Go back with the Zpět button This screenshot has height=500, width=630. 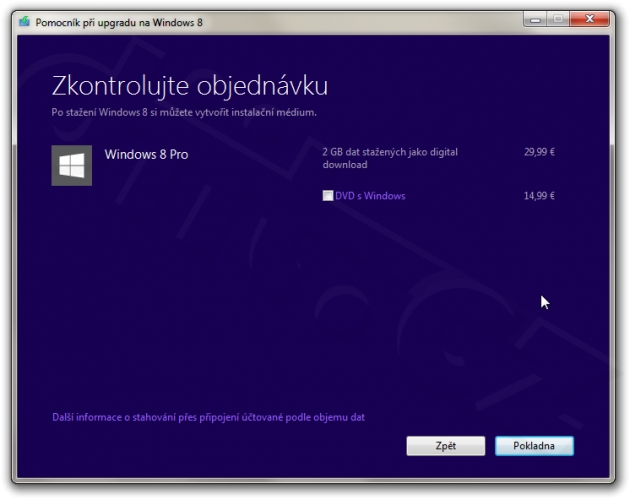[x=446, y=446]
